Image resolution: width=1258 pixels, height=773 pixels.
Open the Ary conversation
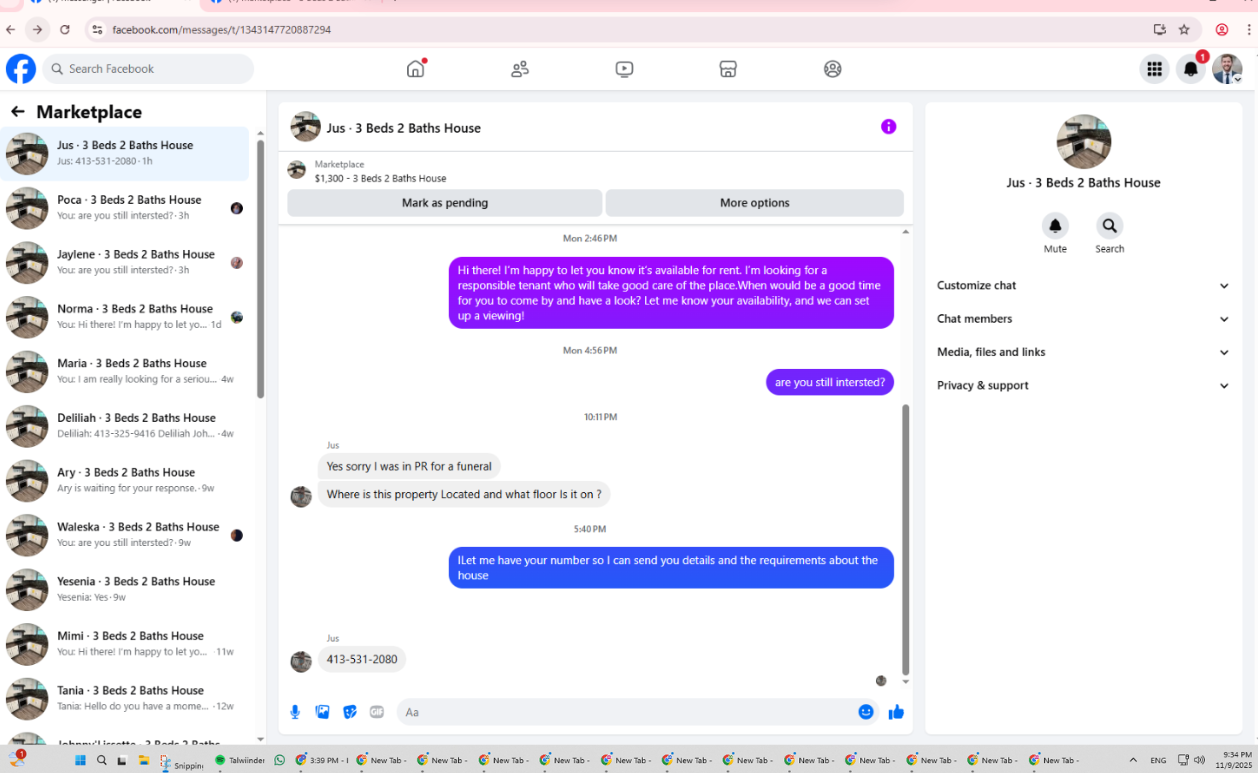(126, 480)
